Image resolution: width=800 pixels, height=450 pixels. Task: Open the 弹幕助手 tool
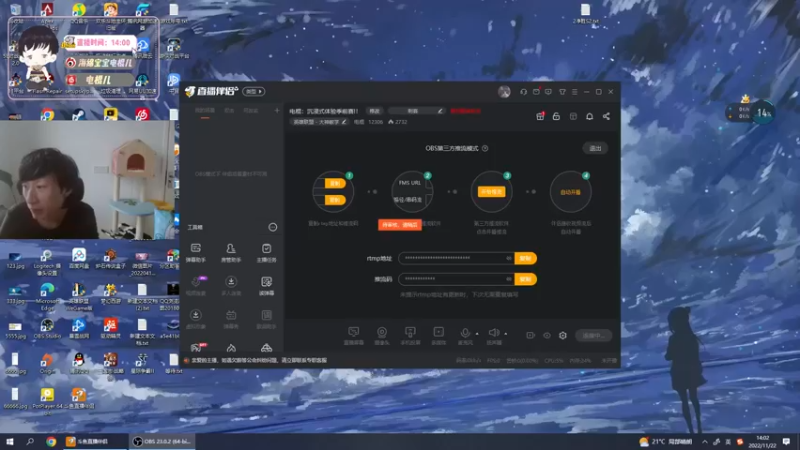[x=195, y=253]
